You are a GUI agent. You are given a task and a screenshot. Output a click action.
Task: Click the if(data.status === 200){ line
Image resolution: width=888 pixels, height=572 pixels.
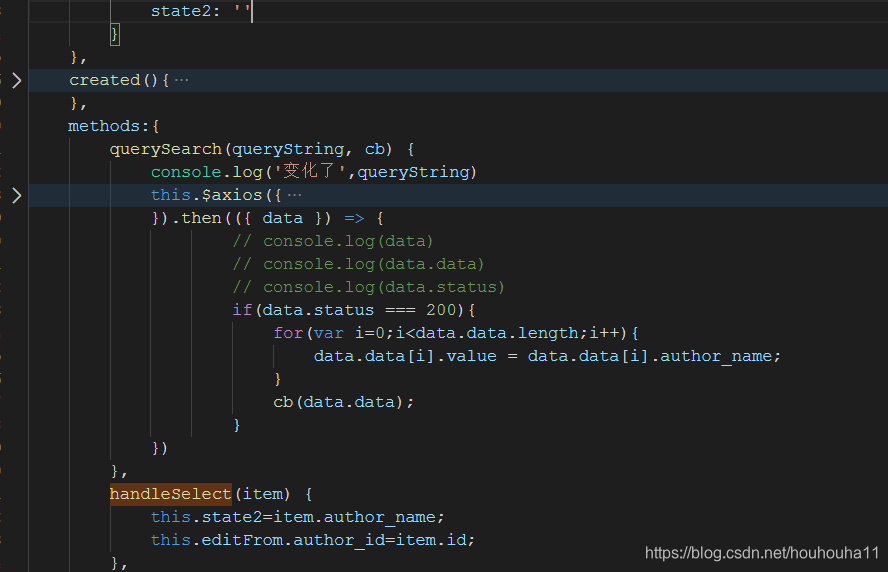coord(354,310)
